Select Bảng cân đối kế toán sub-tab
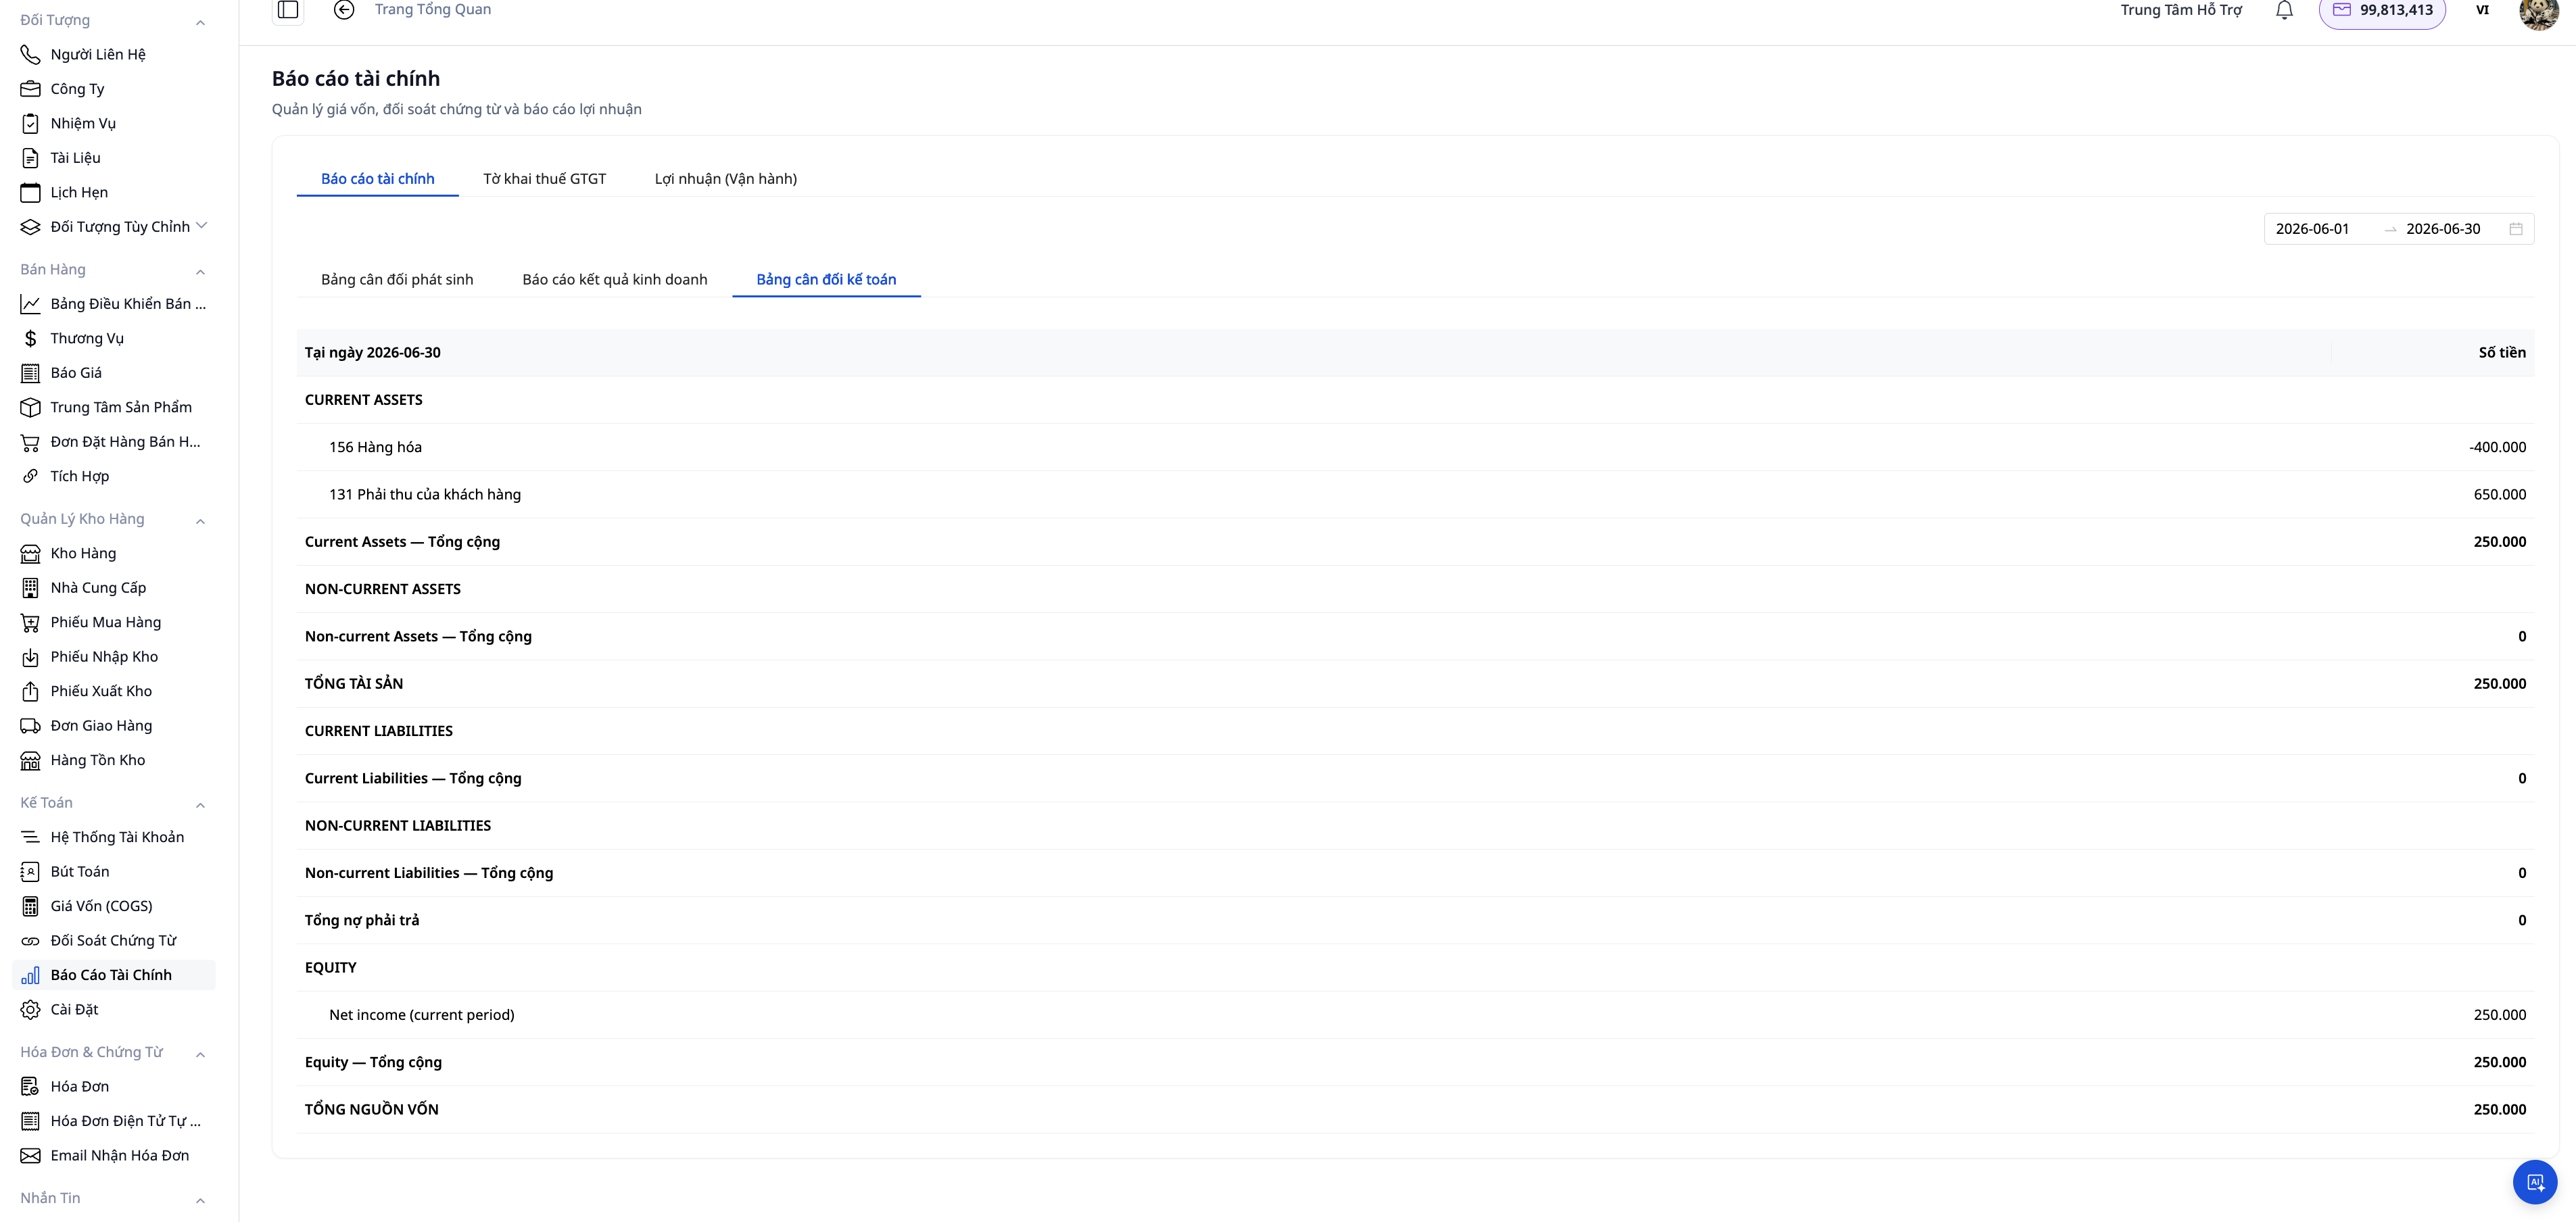This screenshot has width=2576, height=1222. pyautogui.click(x=826, y=279)
